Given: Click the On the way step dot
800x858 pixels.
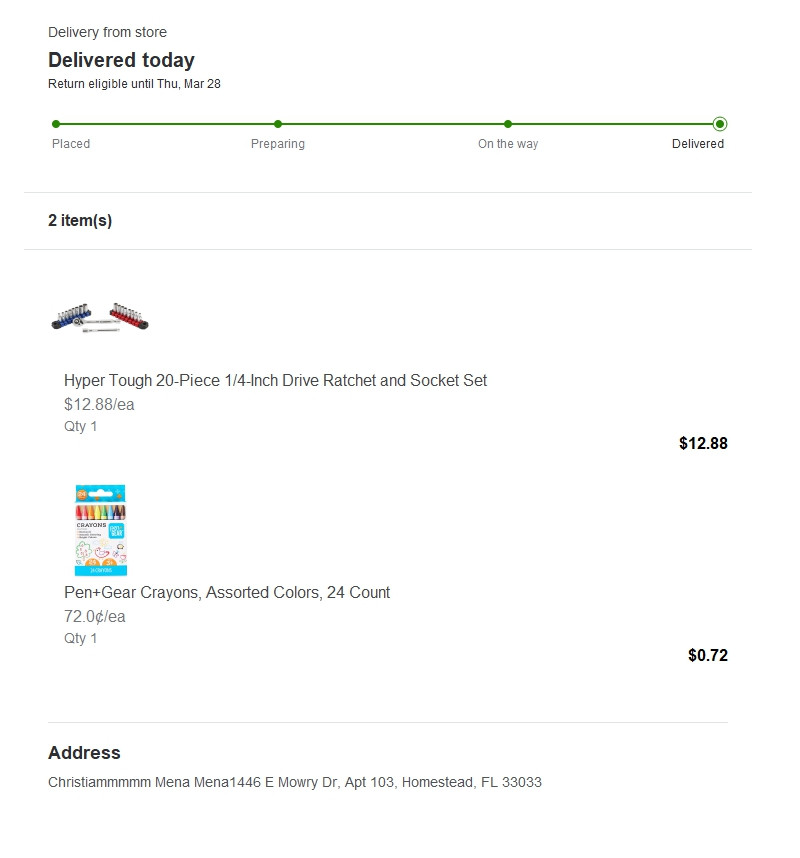Looking at the screenshot, I should pos(508,124).
